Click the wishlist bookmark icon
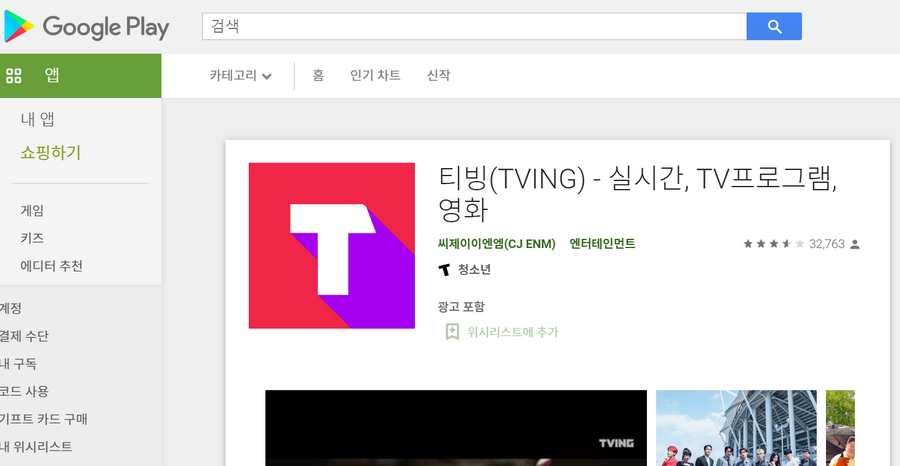This screenshot has width=900, height=466. click(x=452, y=332)
